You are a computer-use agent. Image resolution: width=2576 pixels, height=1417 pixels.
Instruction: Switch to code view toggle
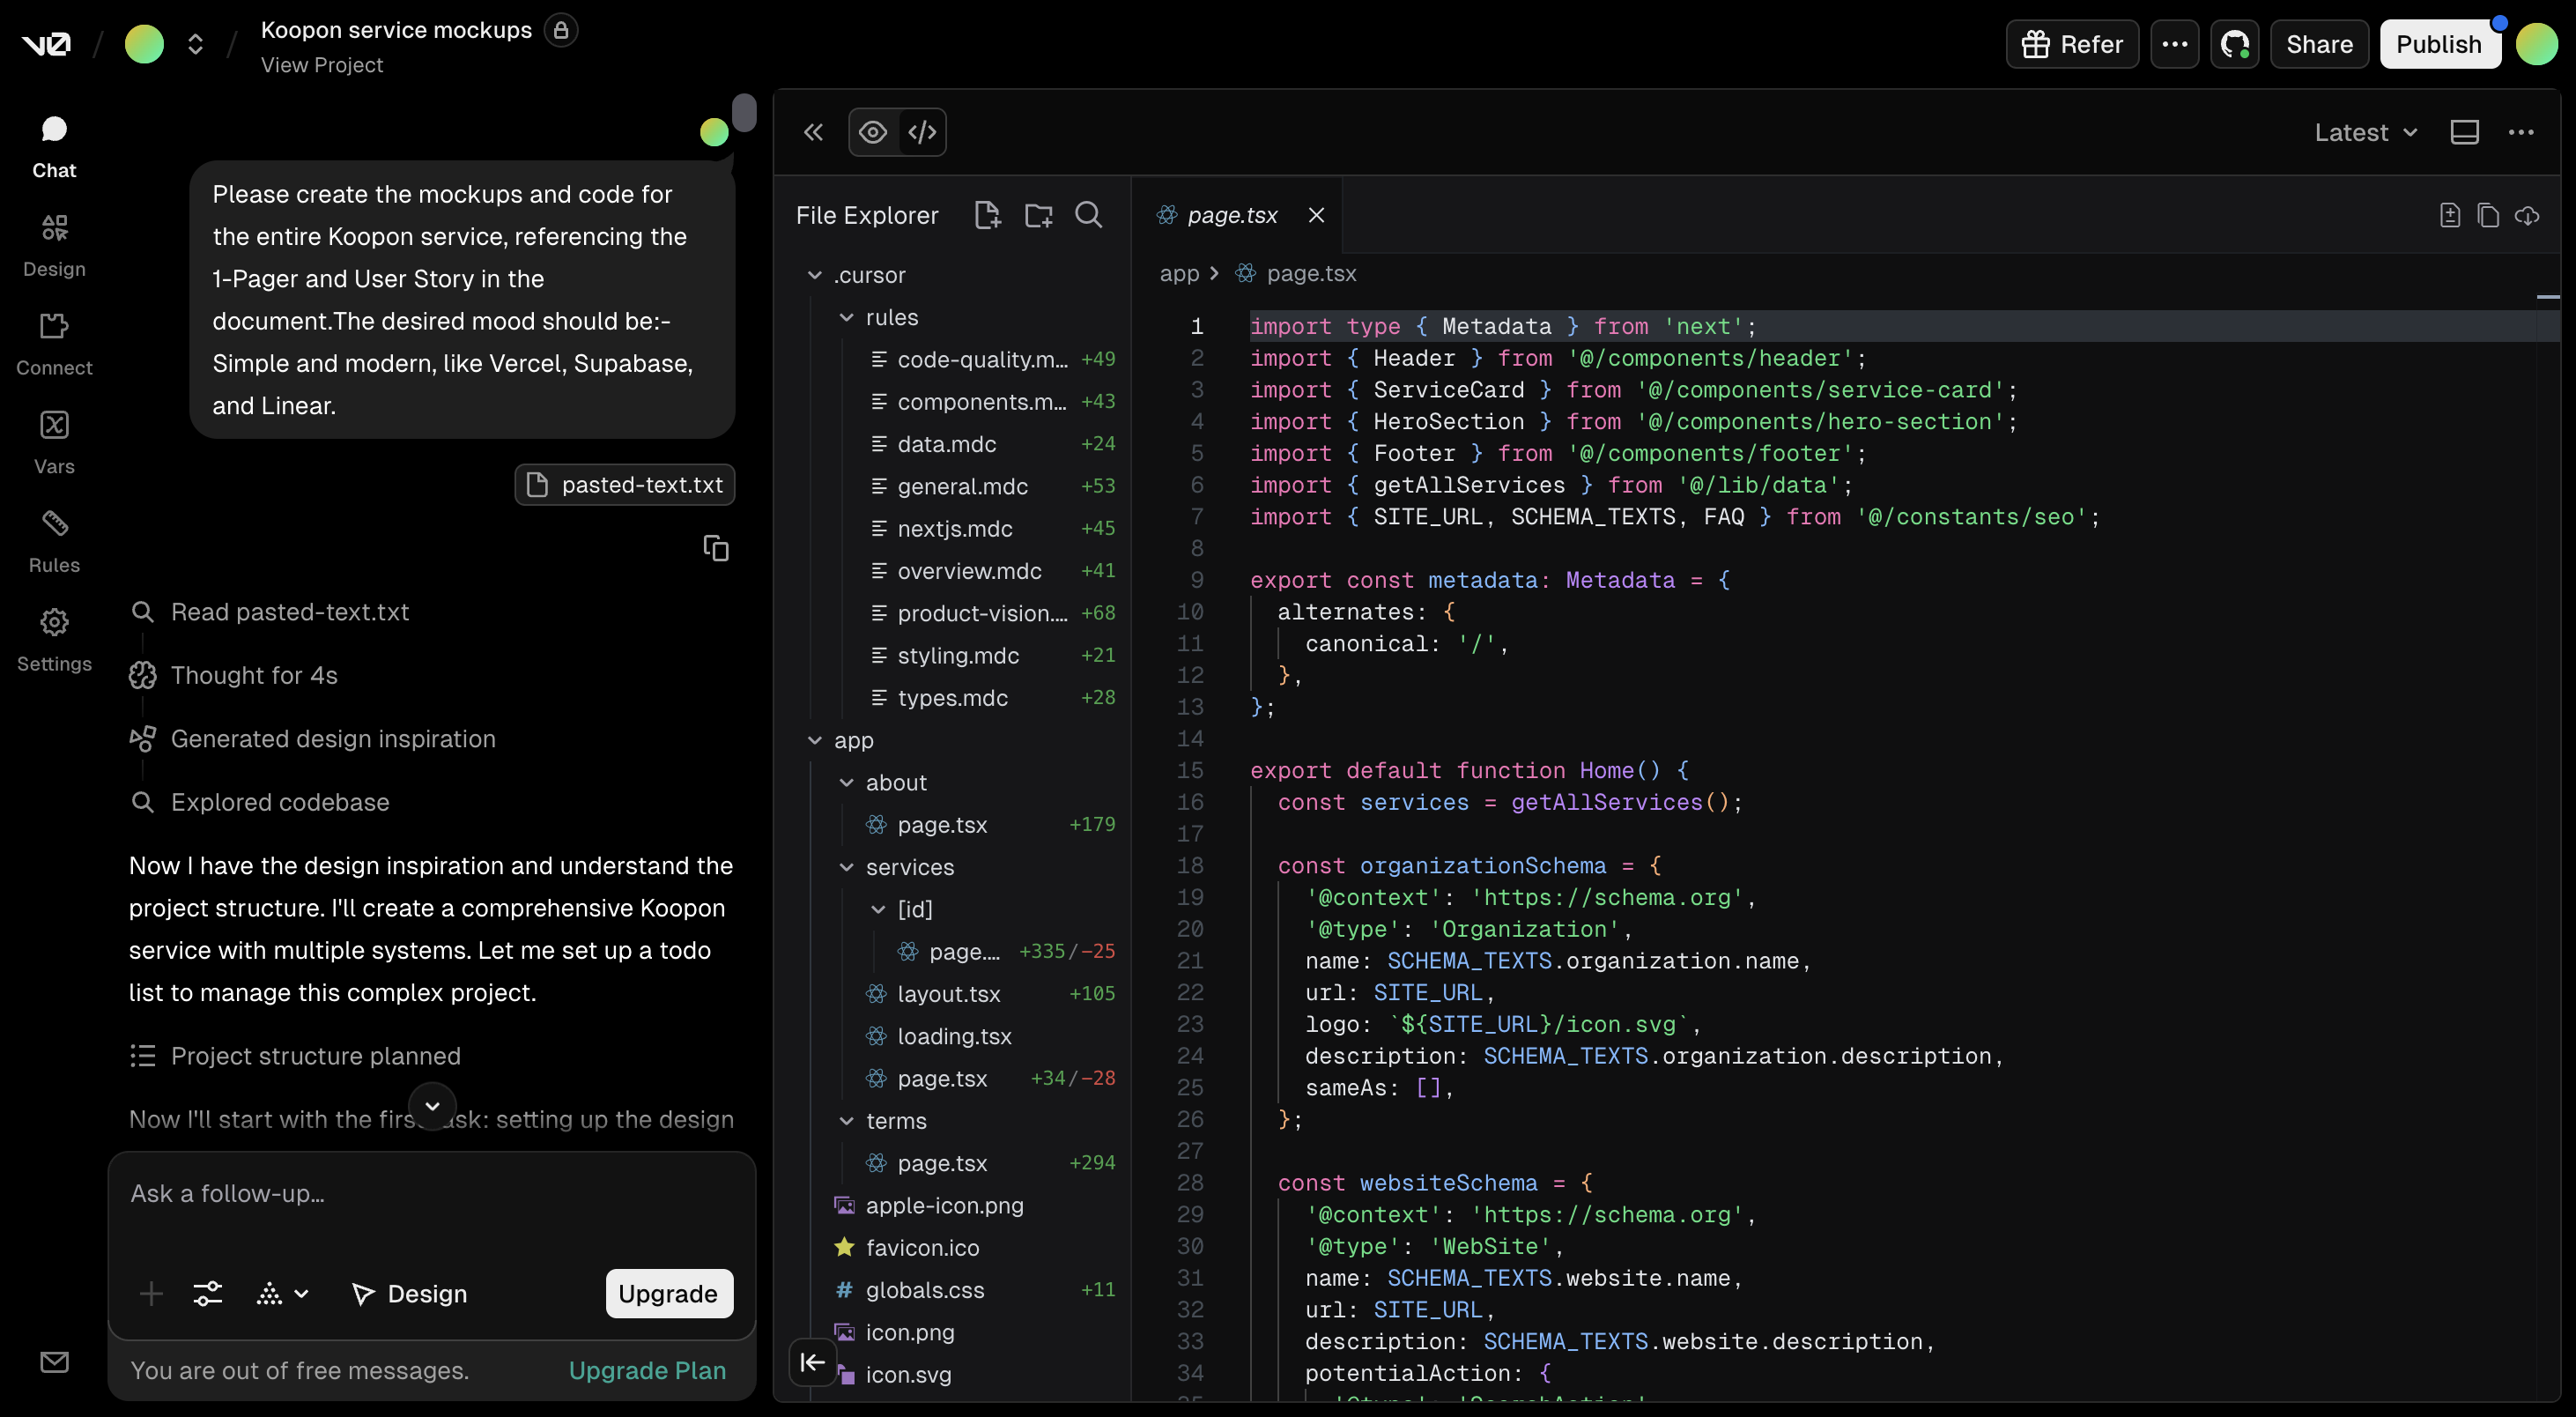922,132
